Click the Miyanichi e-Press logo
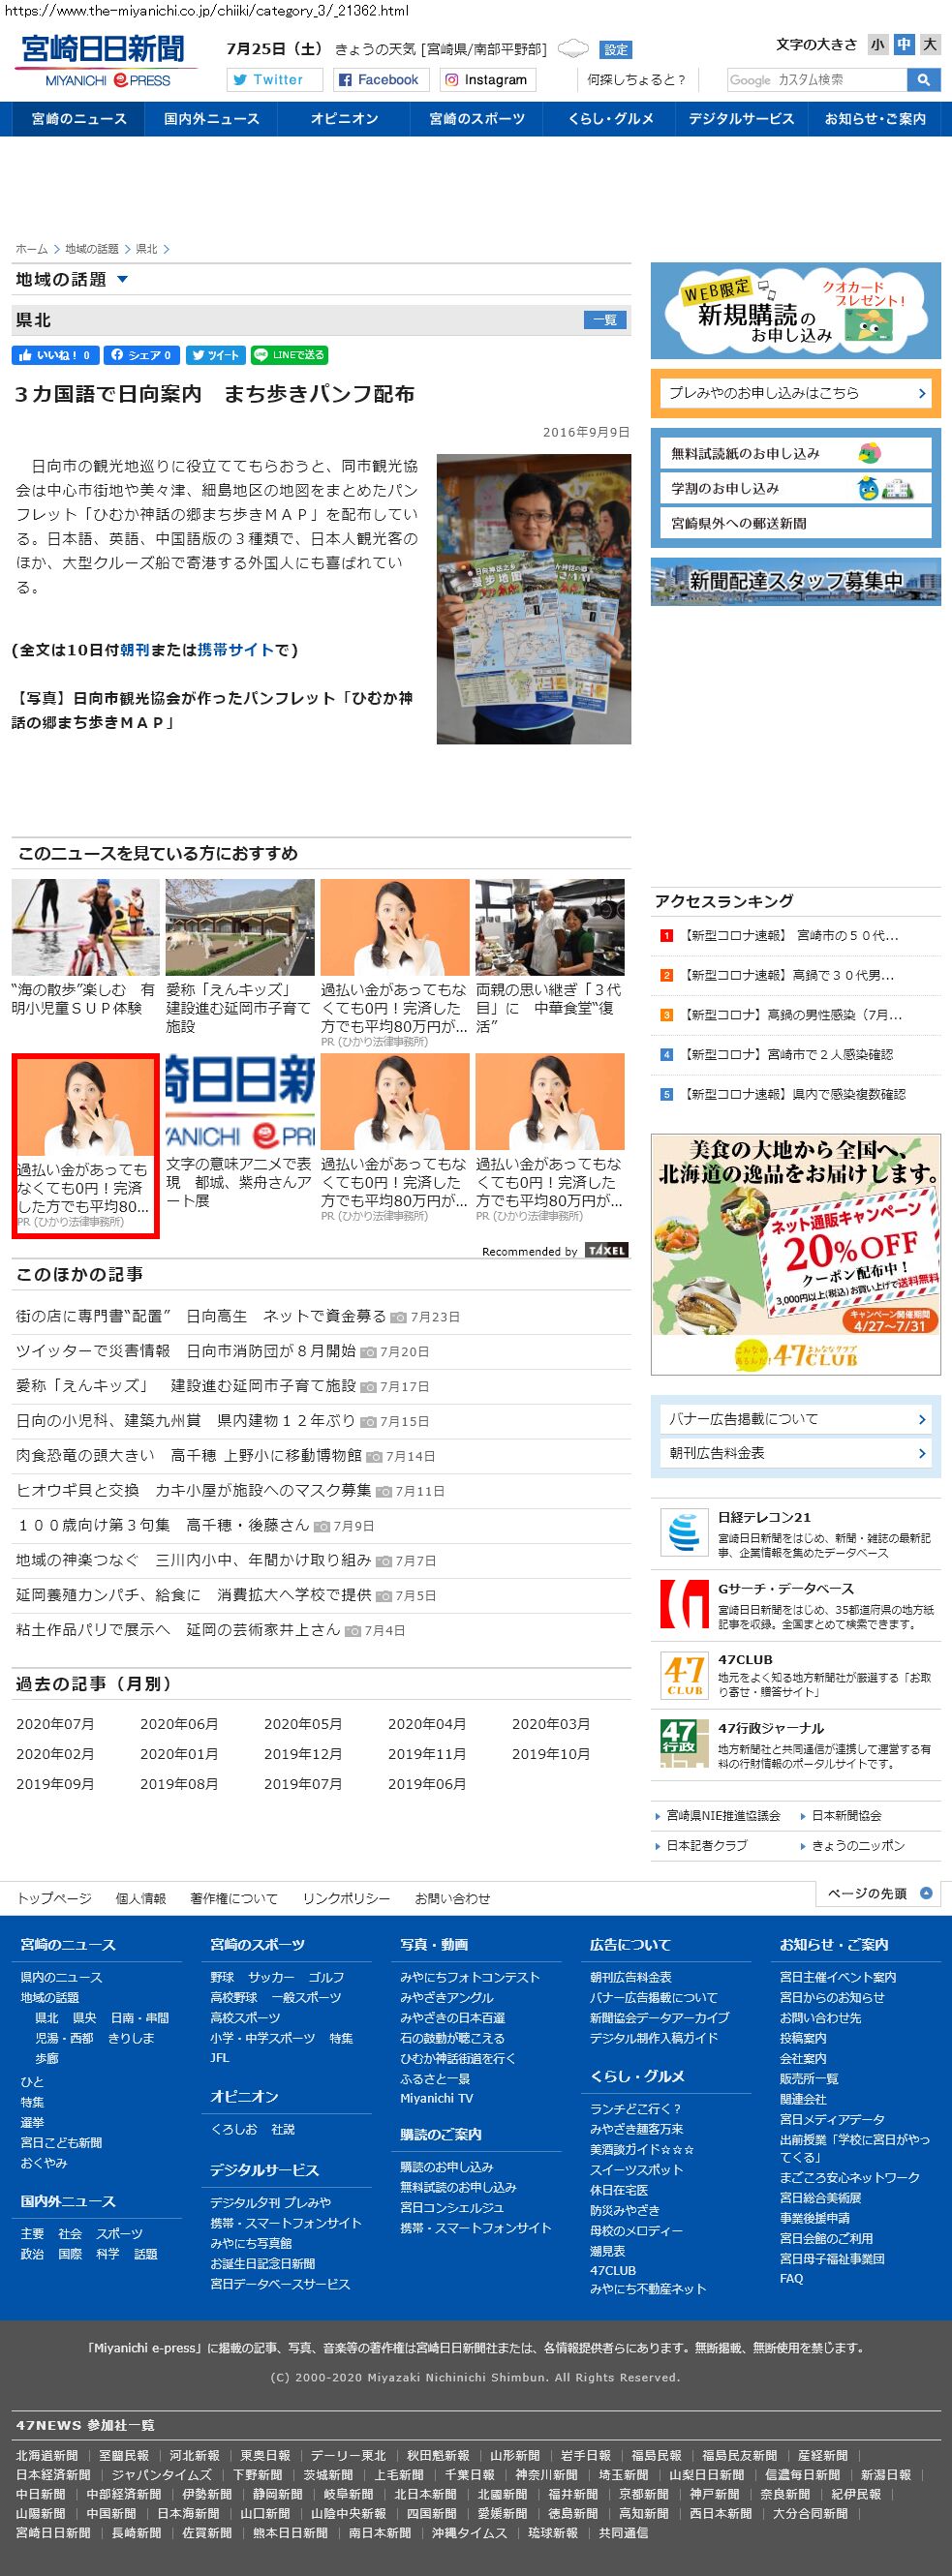Viewport: 952px width, 2576px height. coord(105,60)
